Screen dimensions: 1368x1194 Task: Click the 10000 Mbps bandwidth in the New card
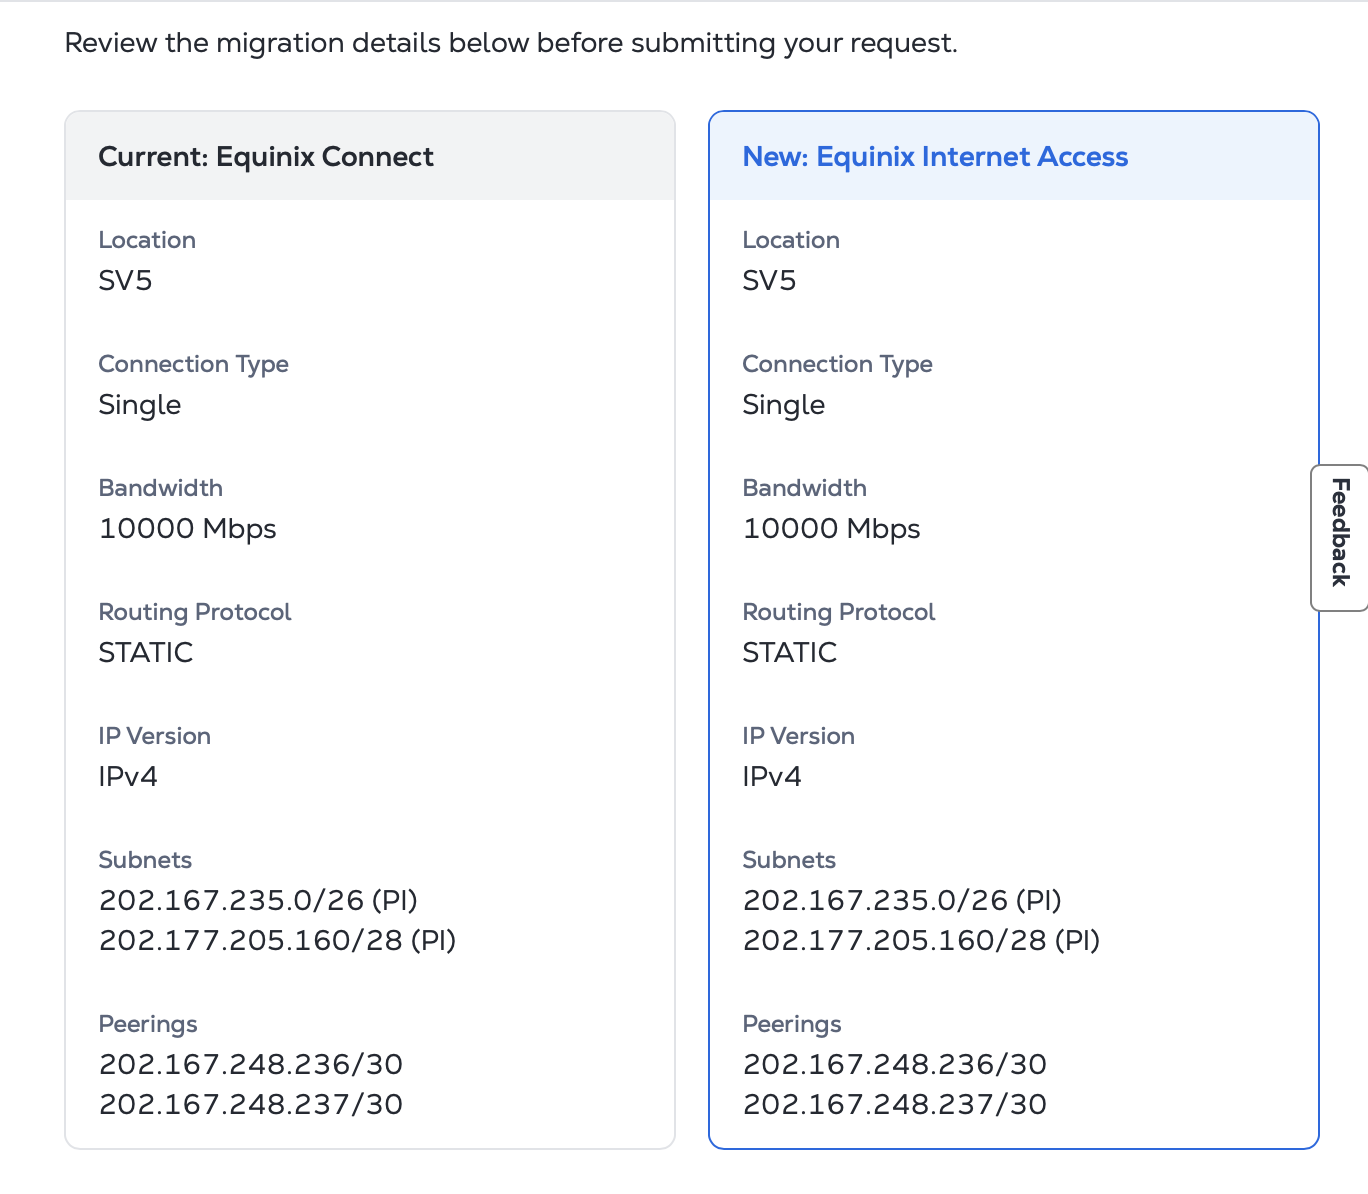832,528
